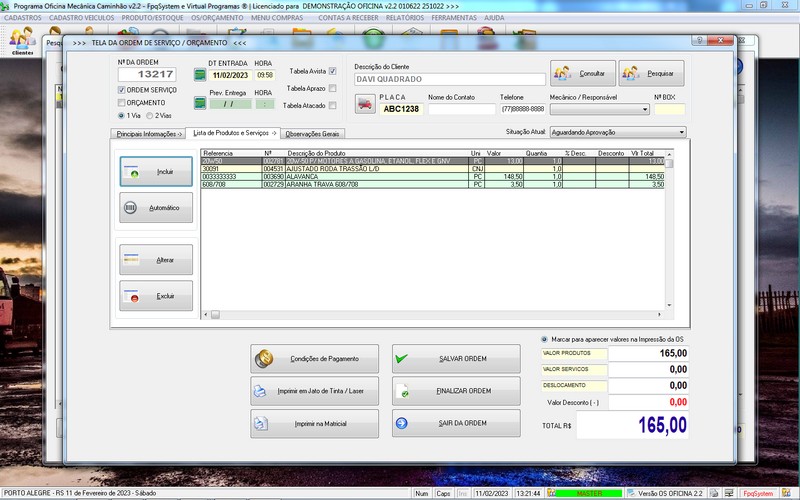Select the 2 Vias radio option

click(x=149, y=116)
